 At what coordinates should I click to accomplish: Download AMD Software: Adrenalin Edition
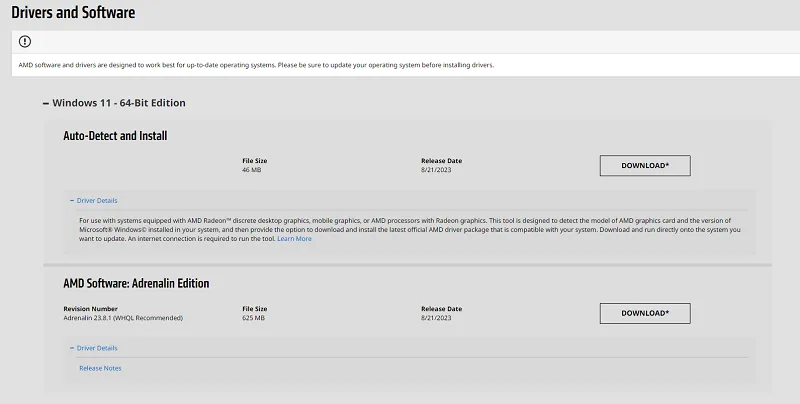click(645, 314)
